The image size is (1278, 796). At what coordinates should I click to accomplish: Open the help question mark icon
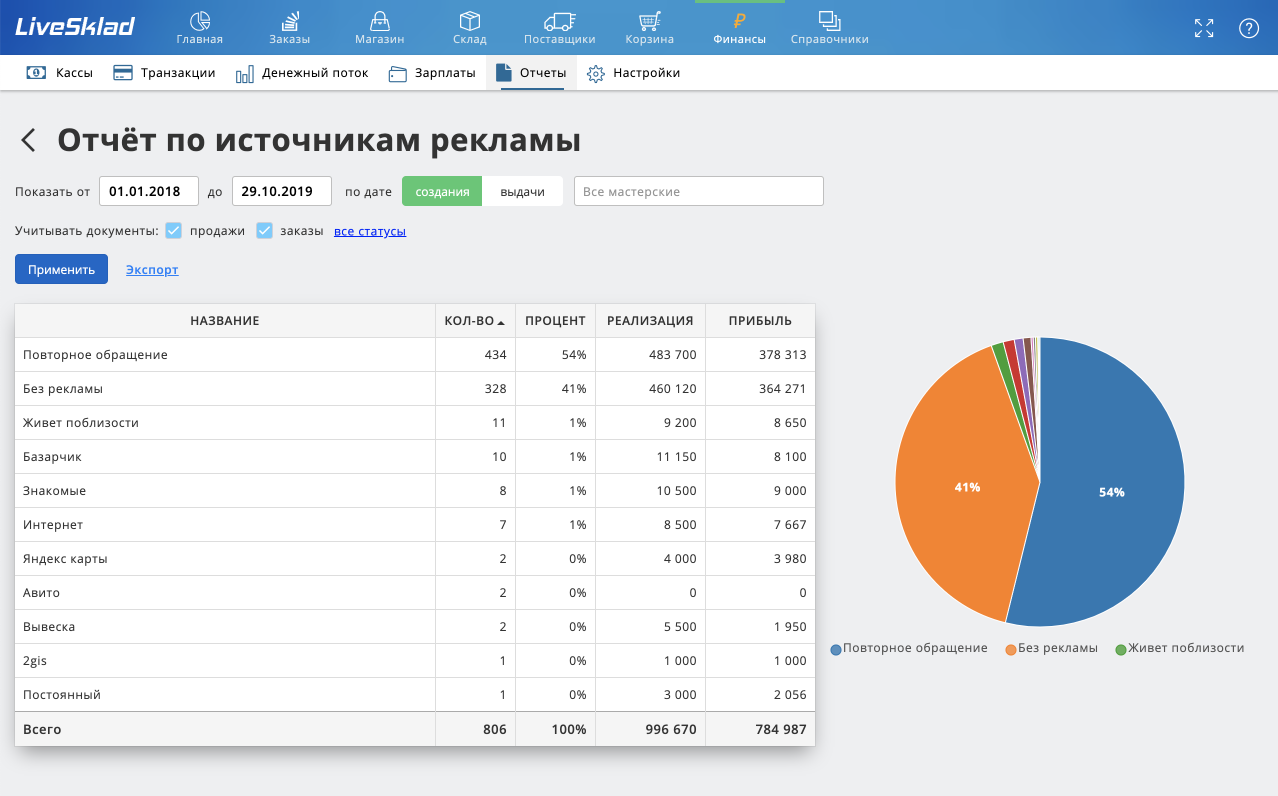tap(1248, 28)
